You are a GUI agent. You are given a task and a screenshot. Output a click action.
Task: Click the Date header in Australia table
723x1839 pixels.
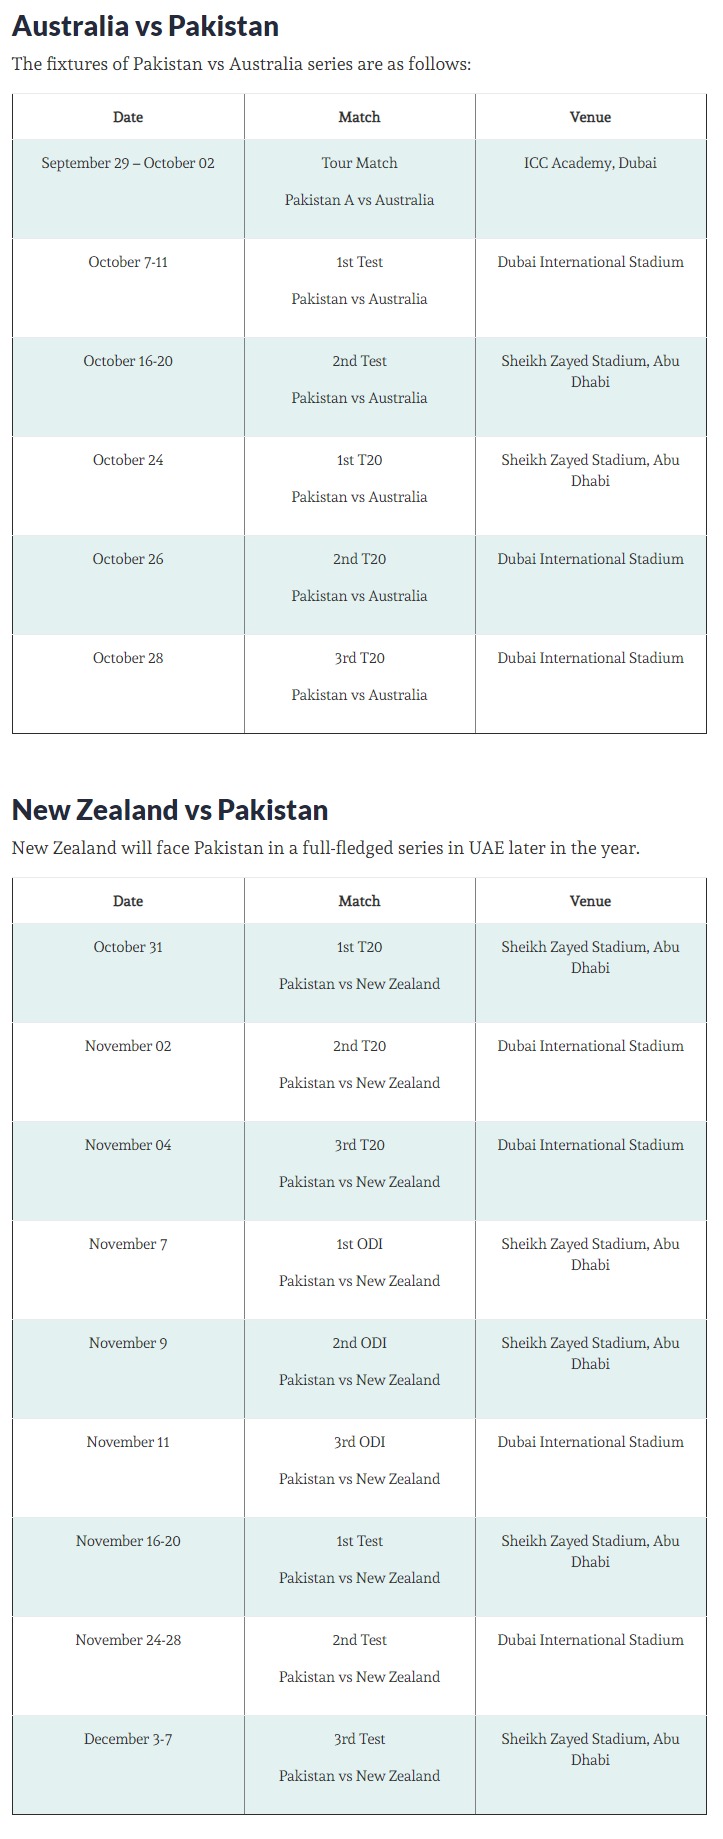[128, 117]
